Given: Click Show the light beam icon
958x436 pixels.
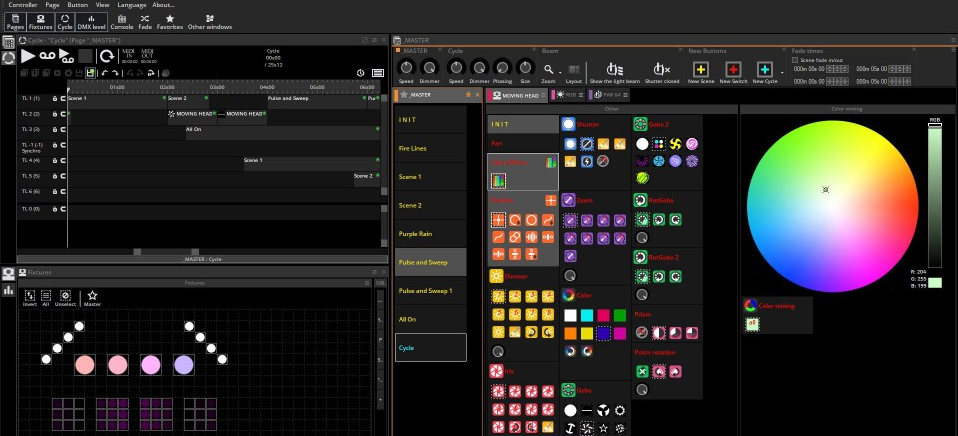Looking at the screenshot, I should click(x=615, y=69).
